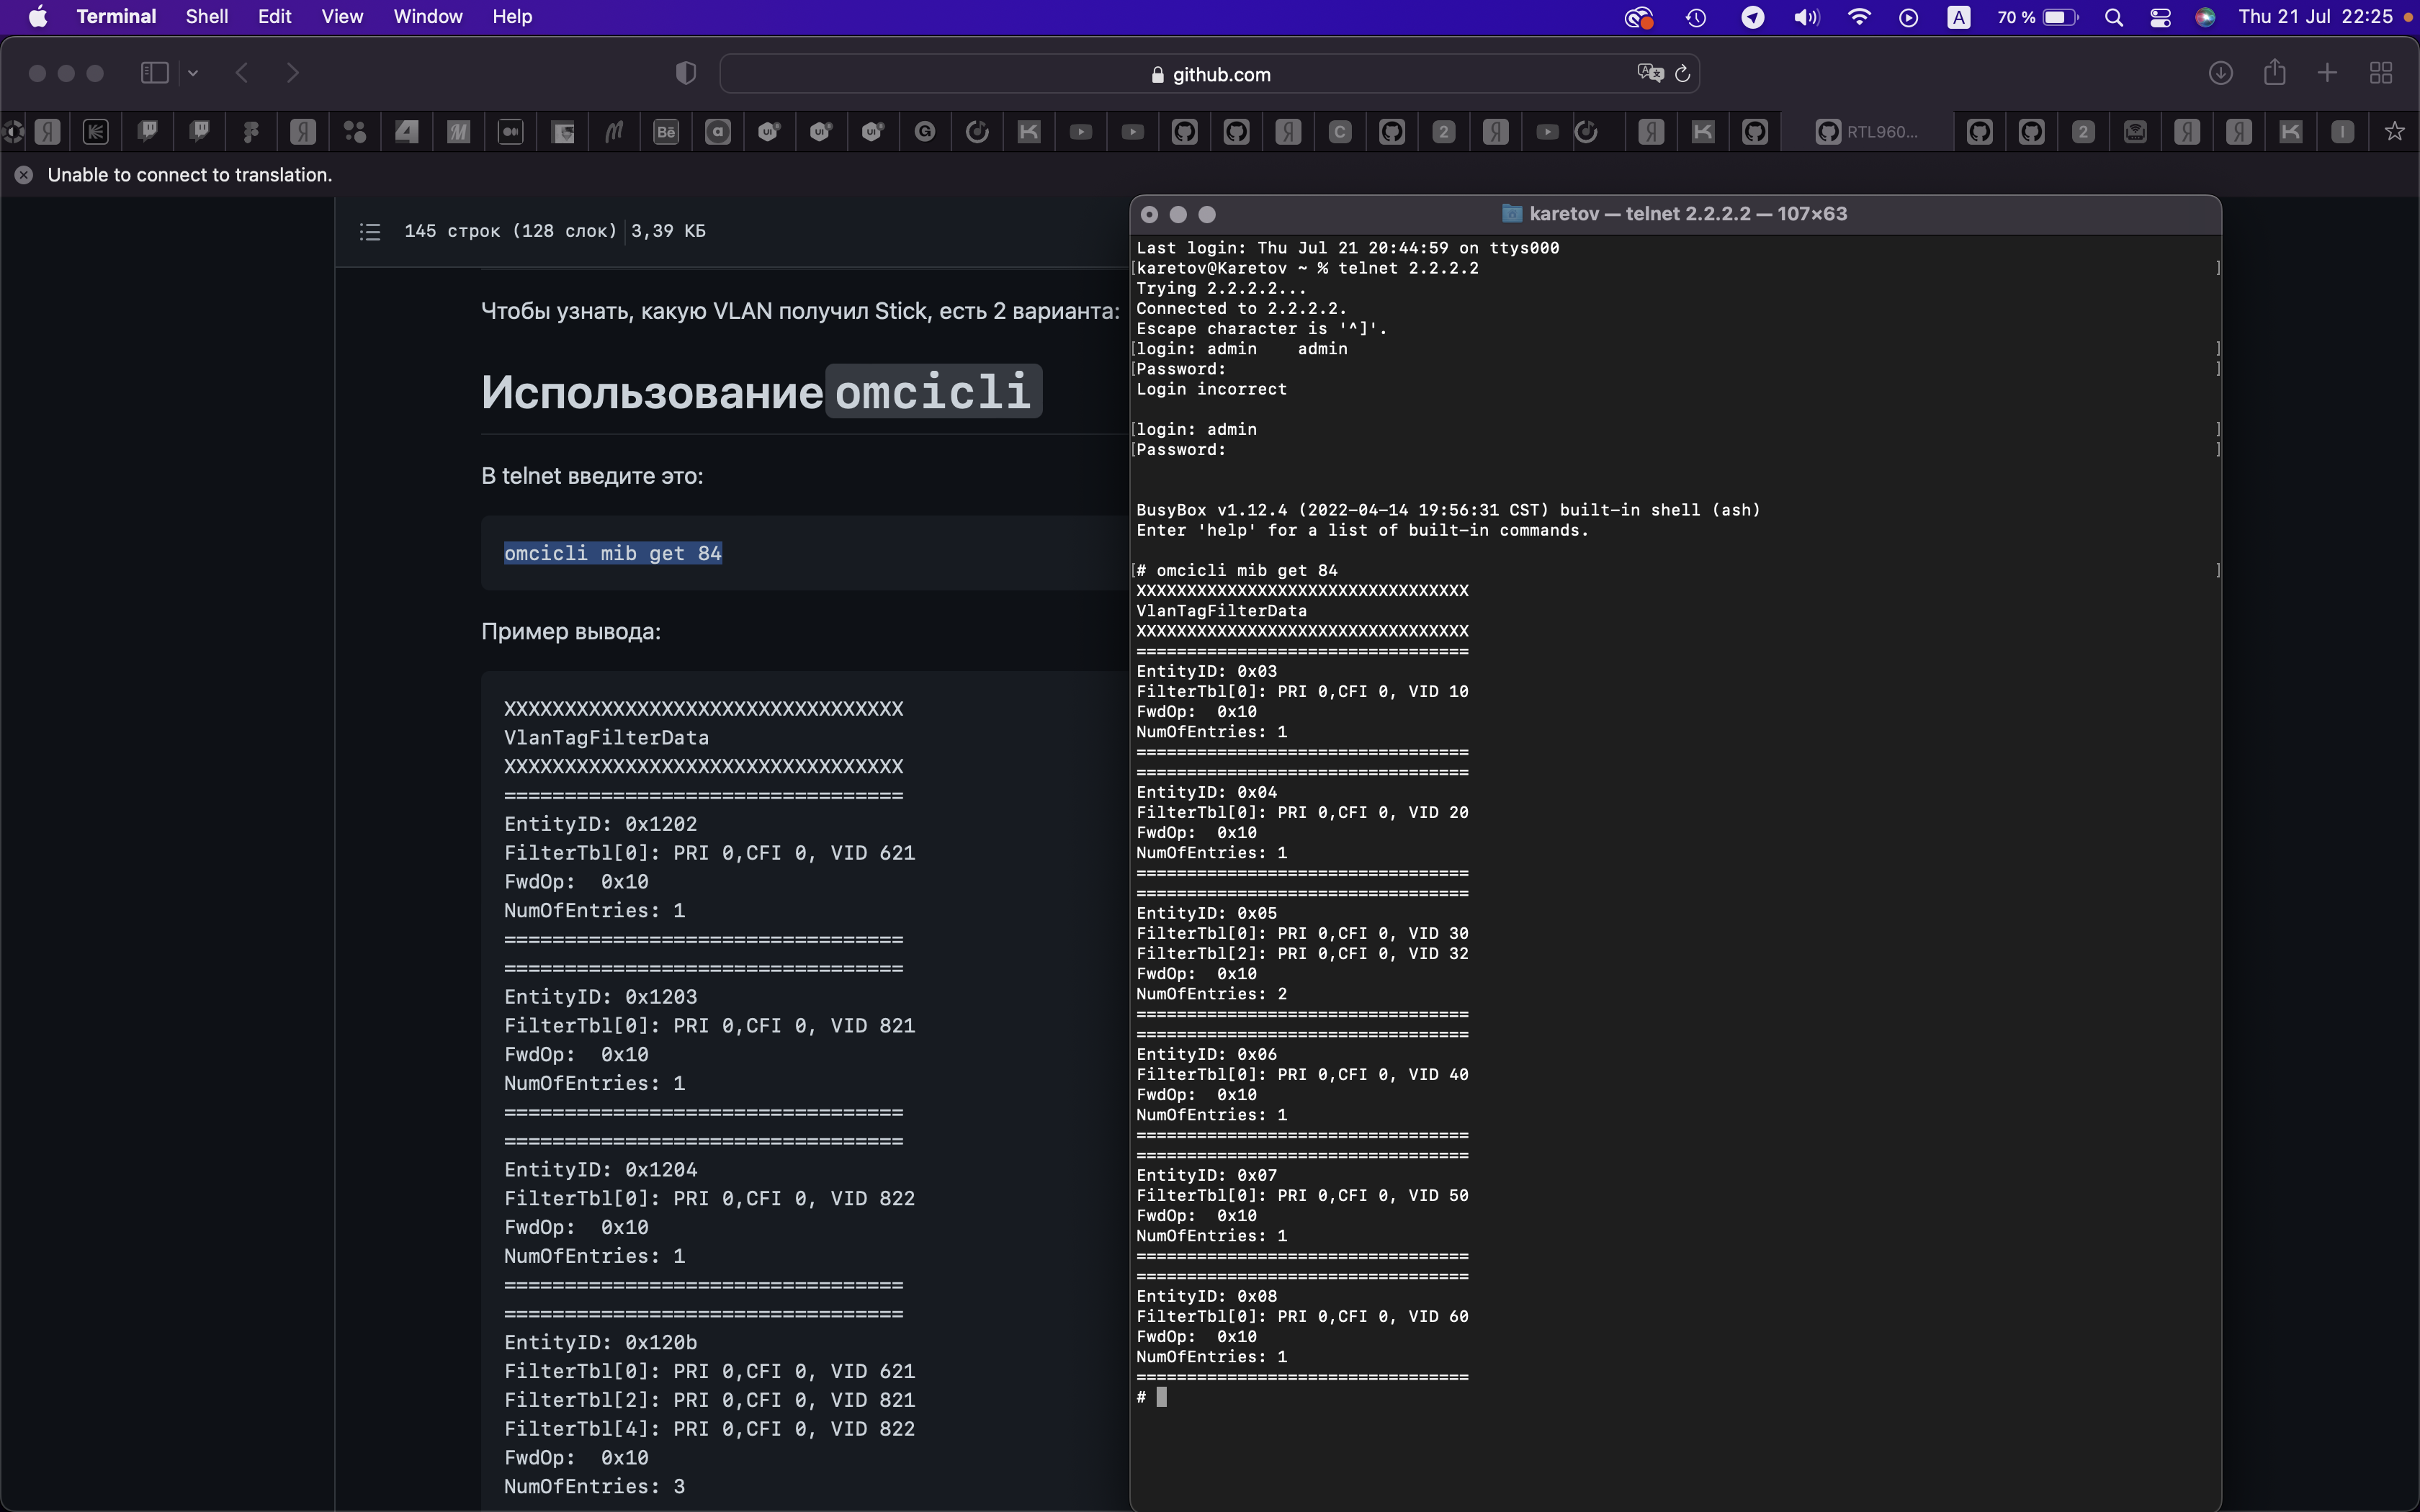Open the date and time Thu 21 Jul
This screenshot has width=2420, height=1512.
[x=2315, y=17]
